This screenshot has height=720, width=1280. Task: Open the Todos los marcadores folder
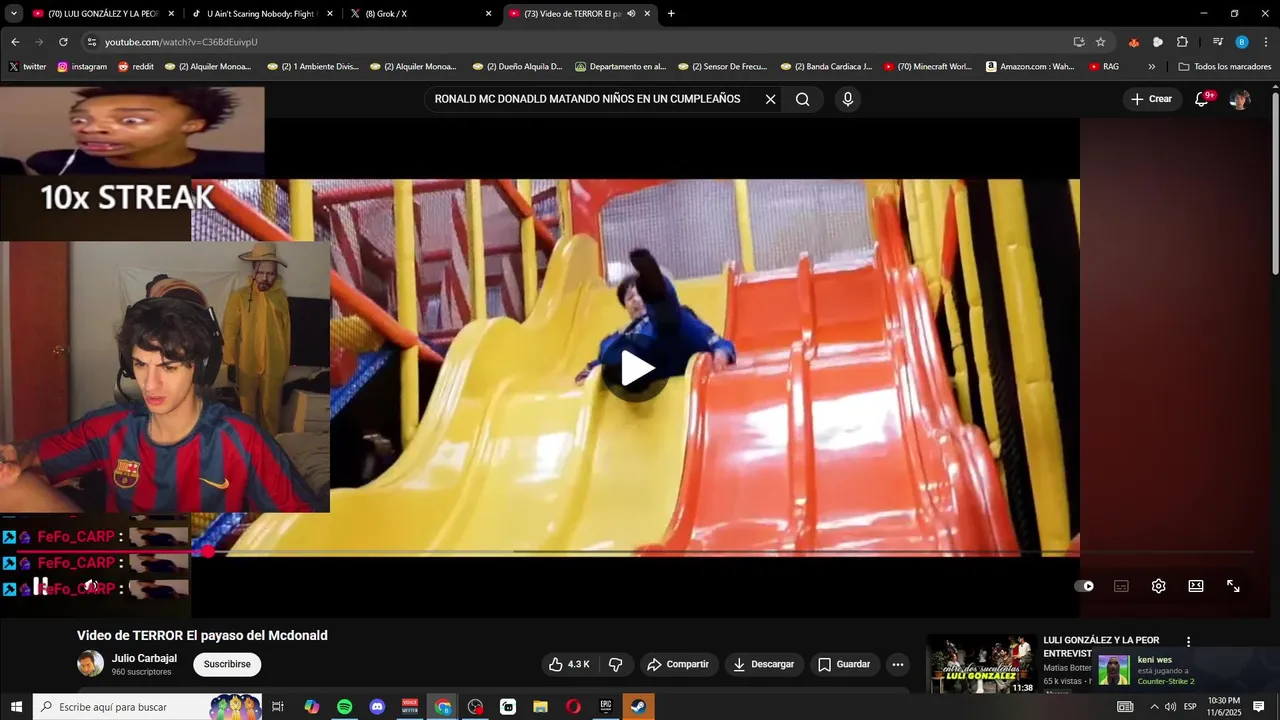[1225, 67]
